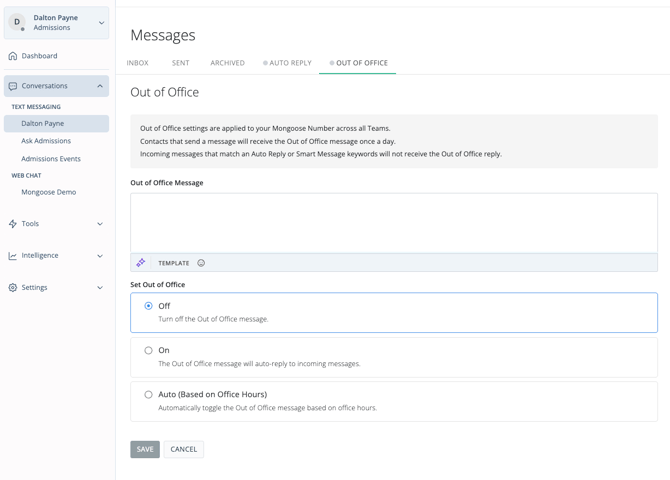670x480 pixels.
Task: Select the On out of office option
Action: (149, 351)
